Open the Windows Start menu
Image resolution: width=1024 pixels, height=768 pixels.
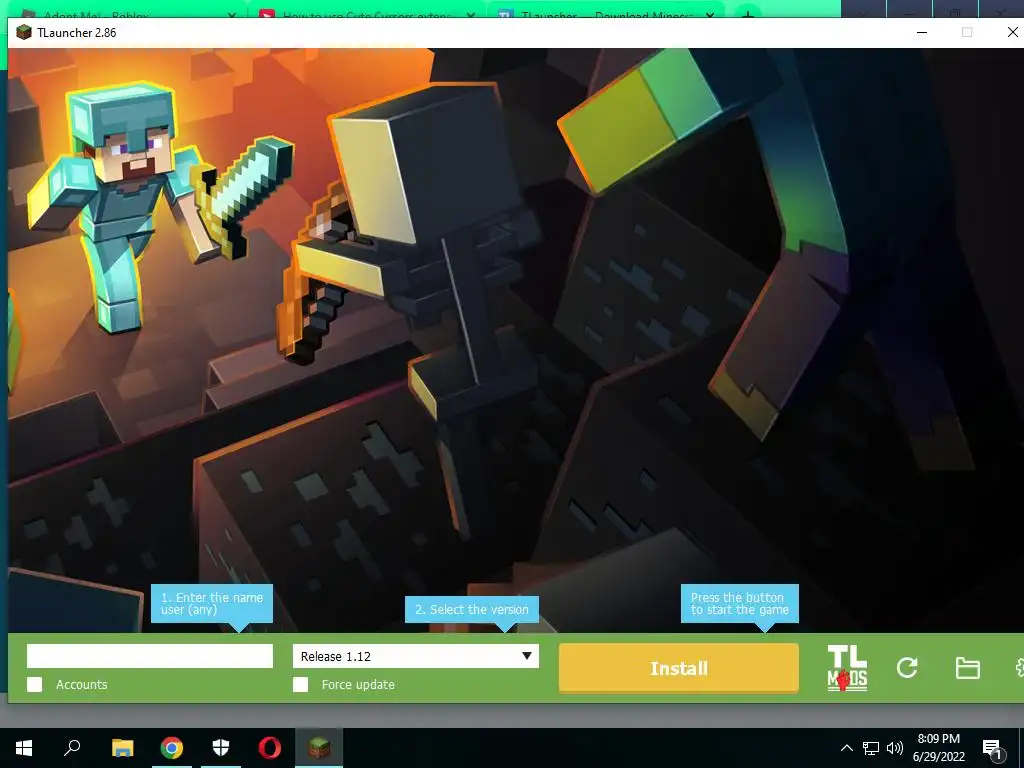(24, 748)
